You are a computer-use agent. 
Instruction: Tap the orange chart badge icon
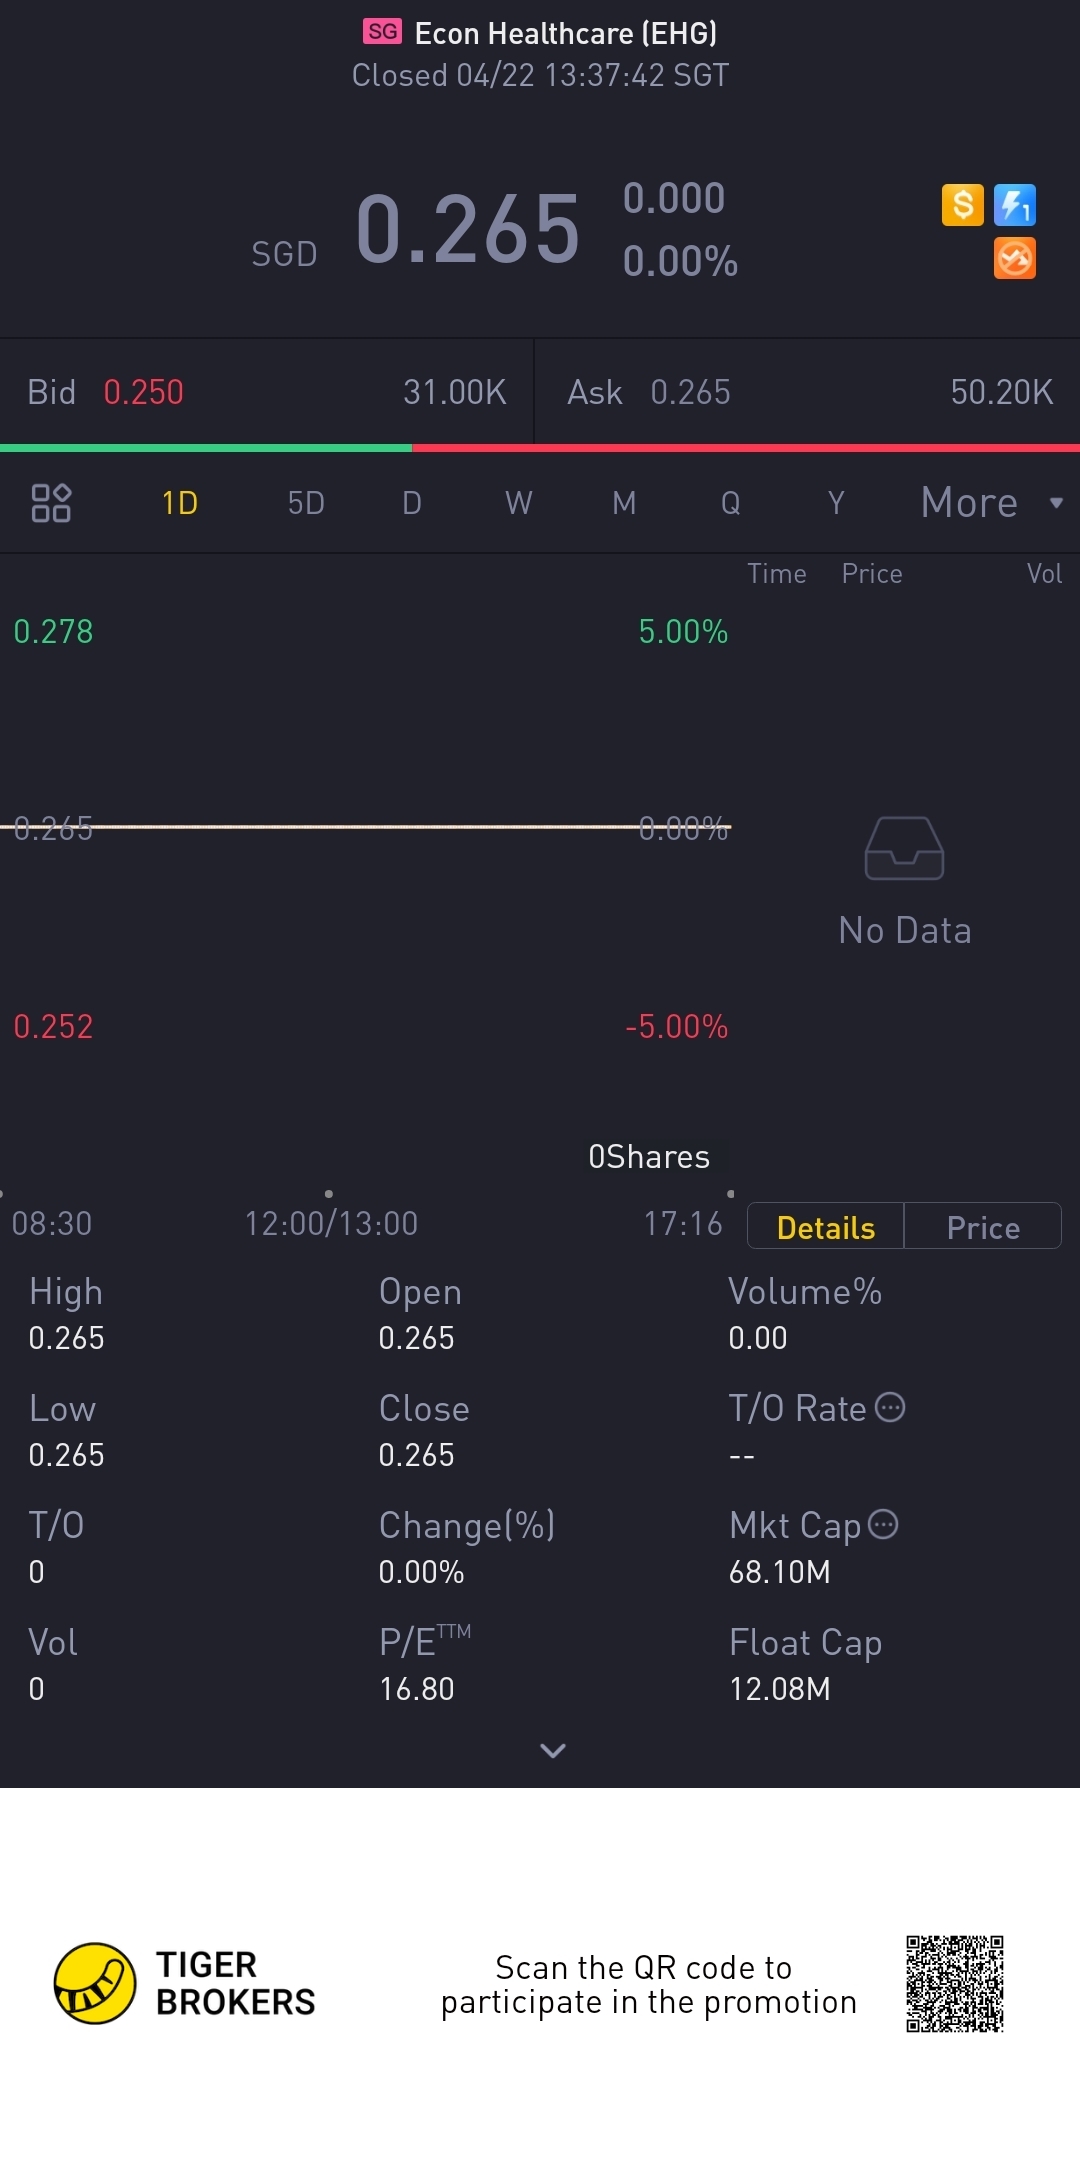coord(1015,258)
